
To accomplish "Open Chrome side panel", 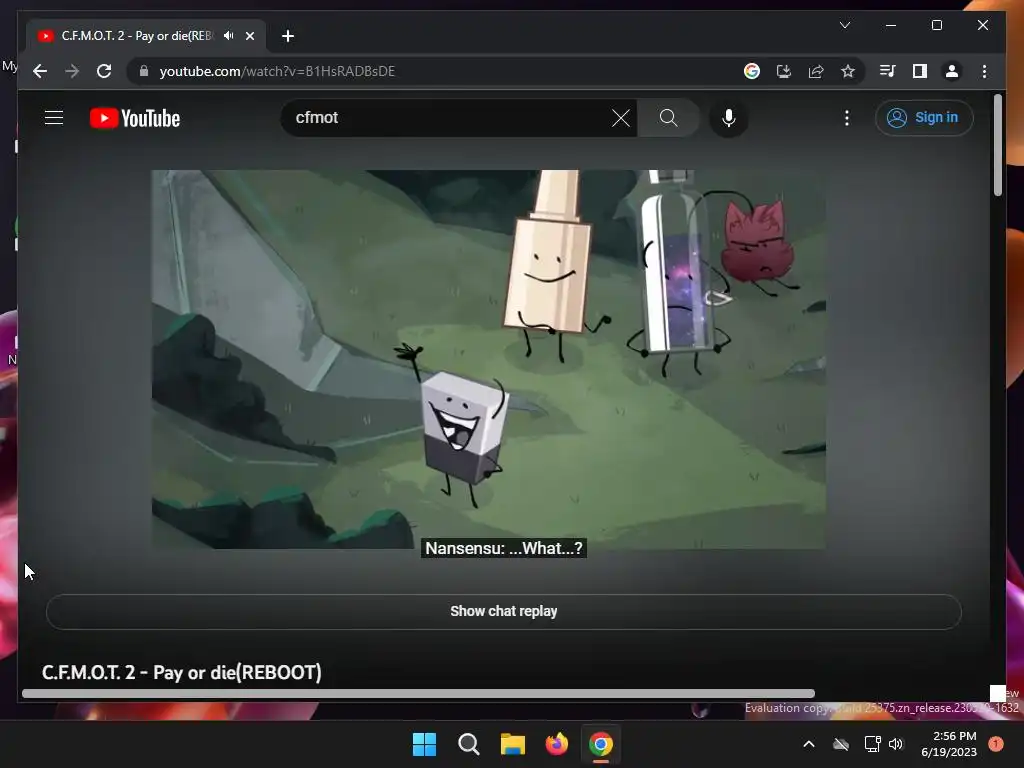I will (x=920, y=71).
